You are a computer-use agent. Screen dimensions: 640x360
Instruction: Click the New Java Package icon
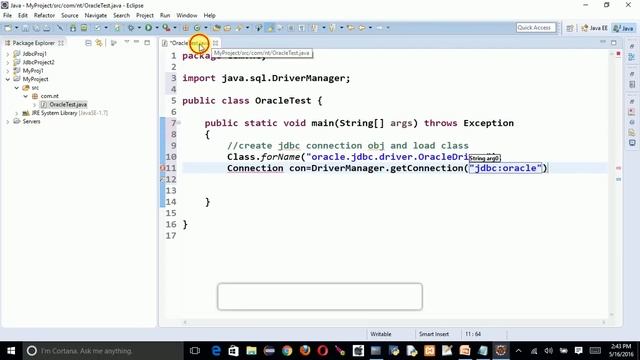(186, 28)
